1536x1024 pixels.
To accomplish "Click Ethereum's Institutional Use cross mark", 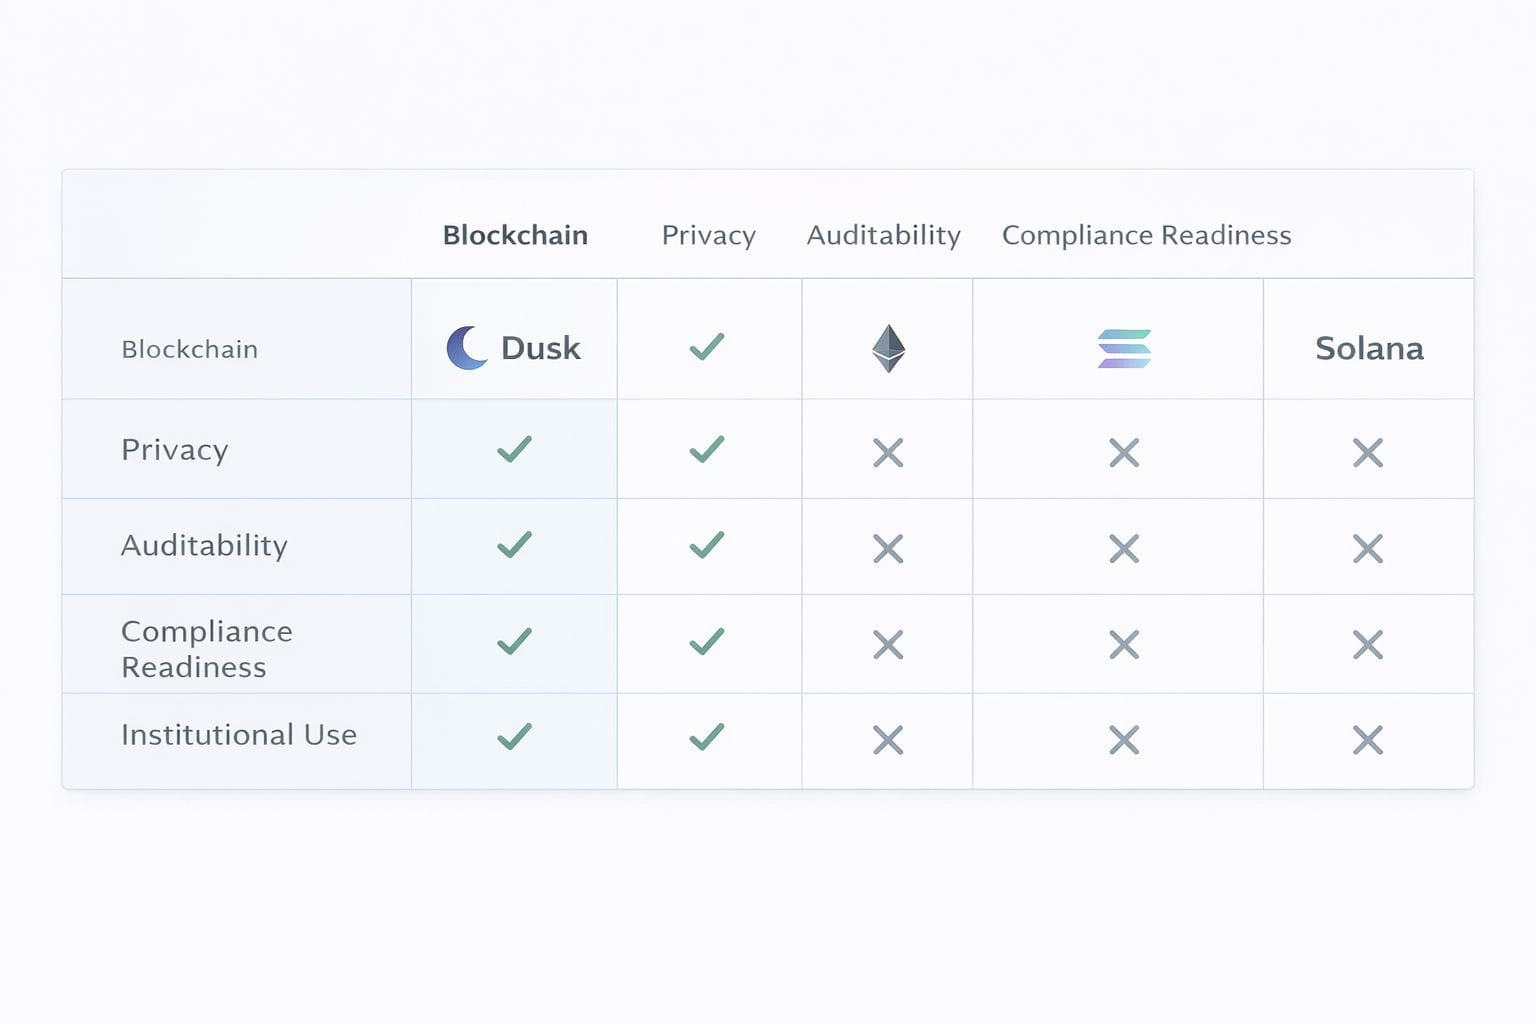I will pyautogui.click(x=888, y=740).
